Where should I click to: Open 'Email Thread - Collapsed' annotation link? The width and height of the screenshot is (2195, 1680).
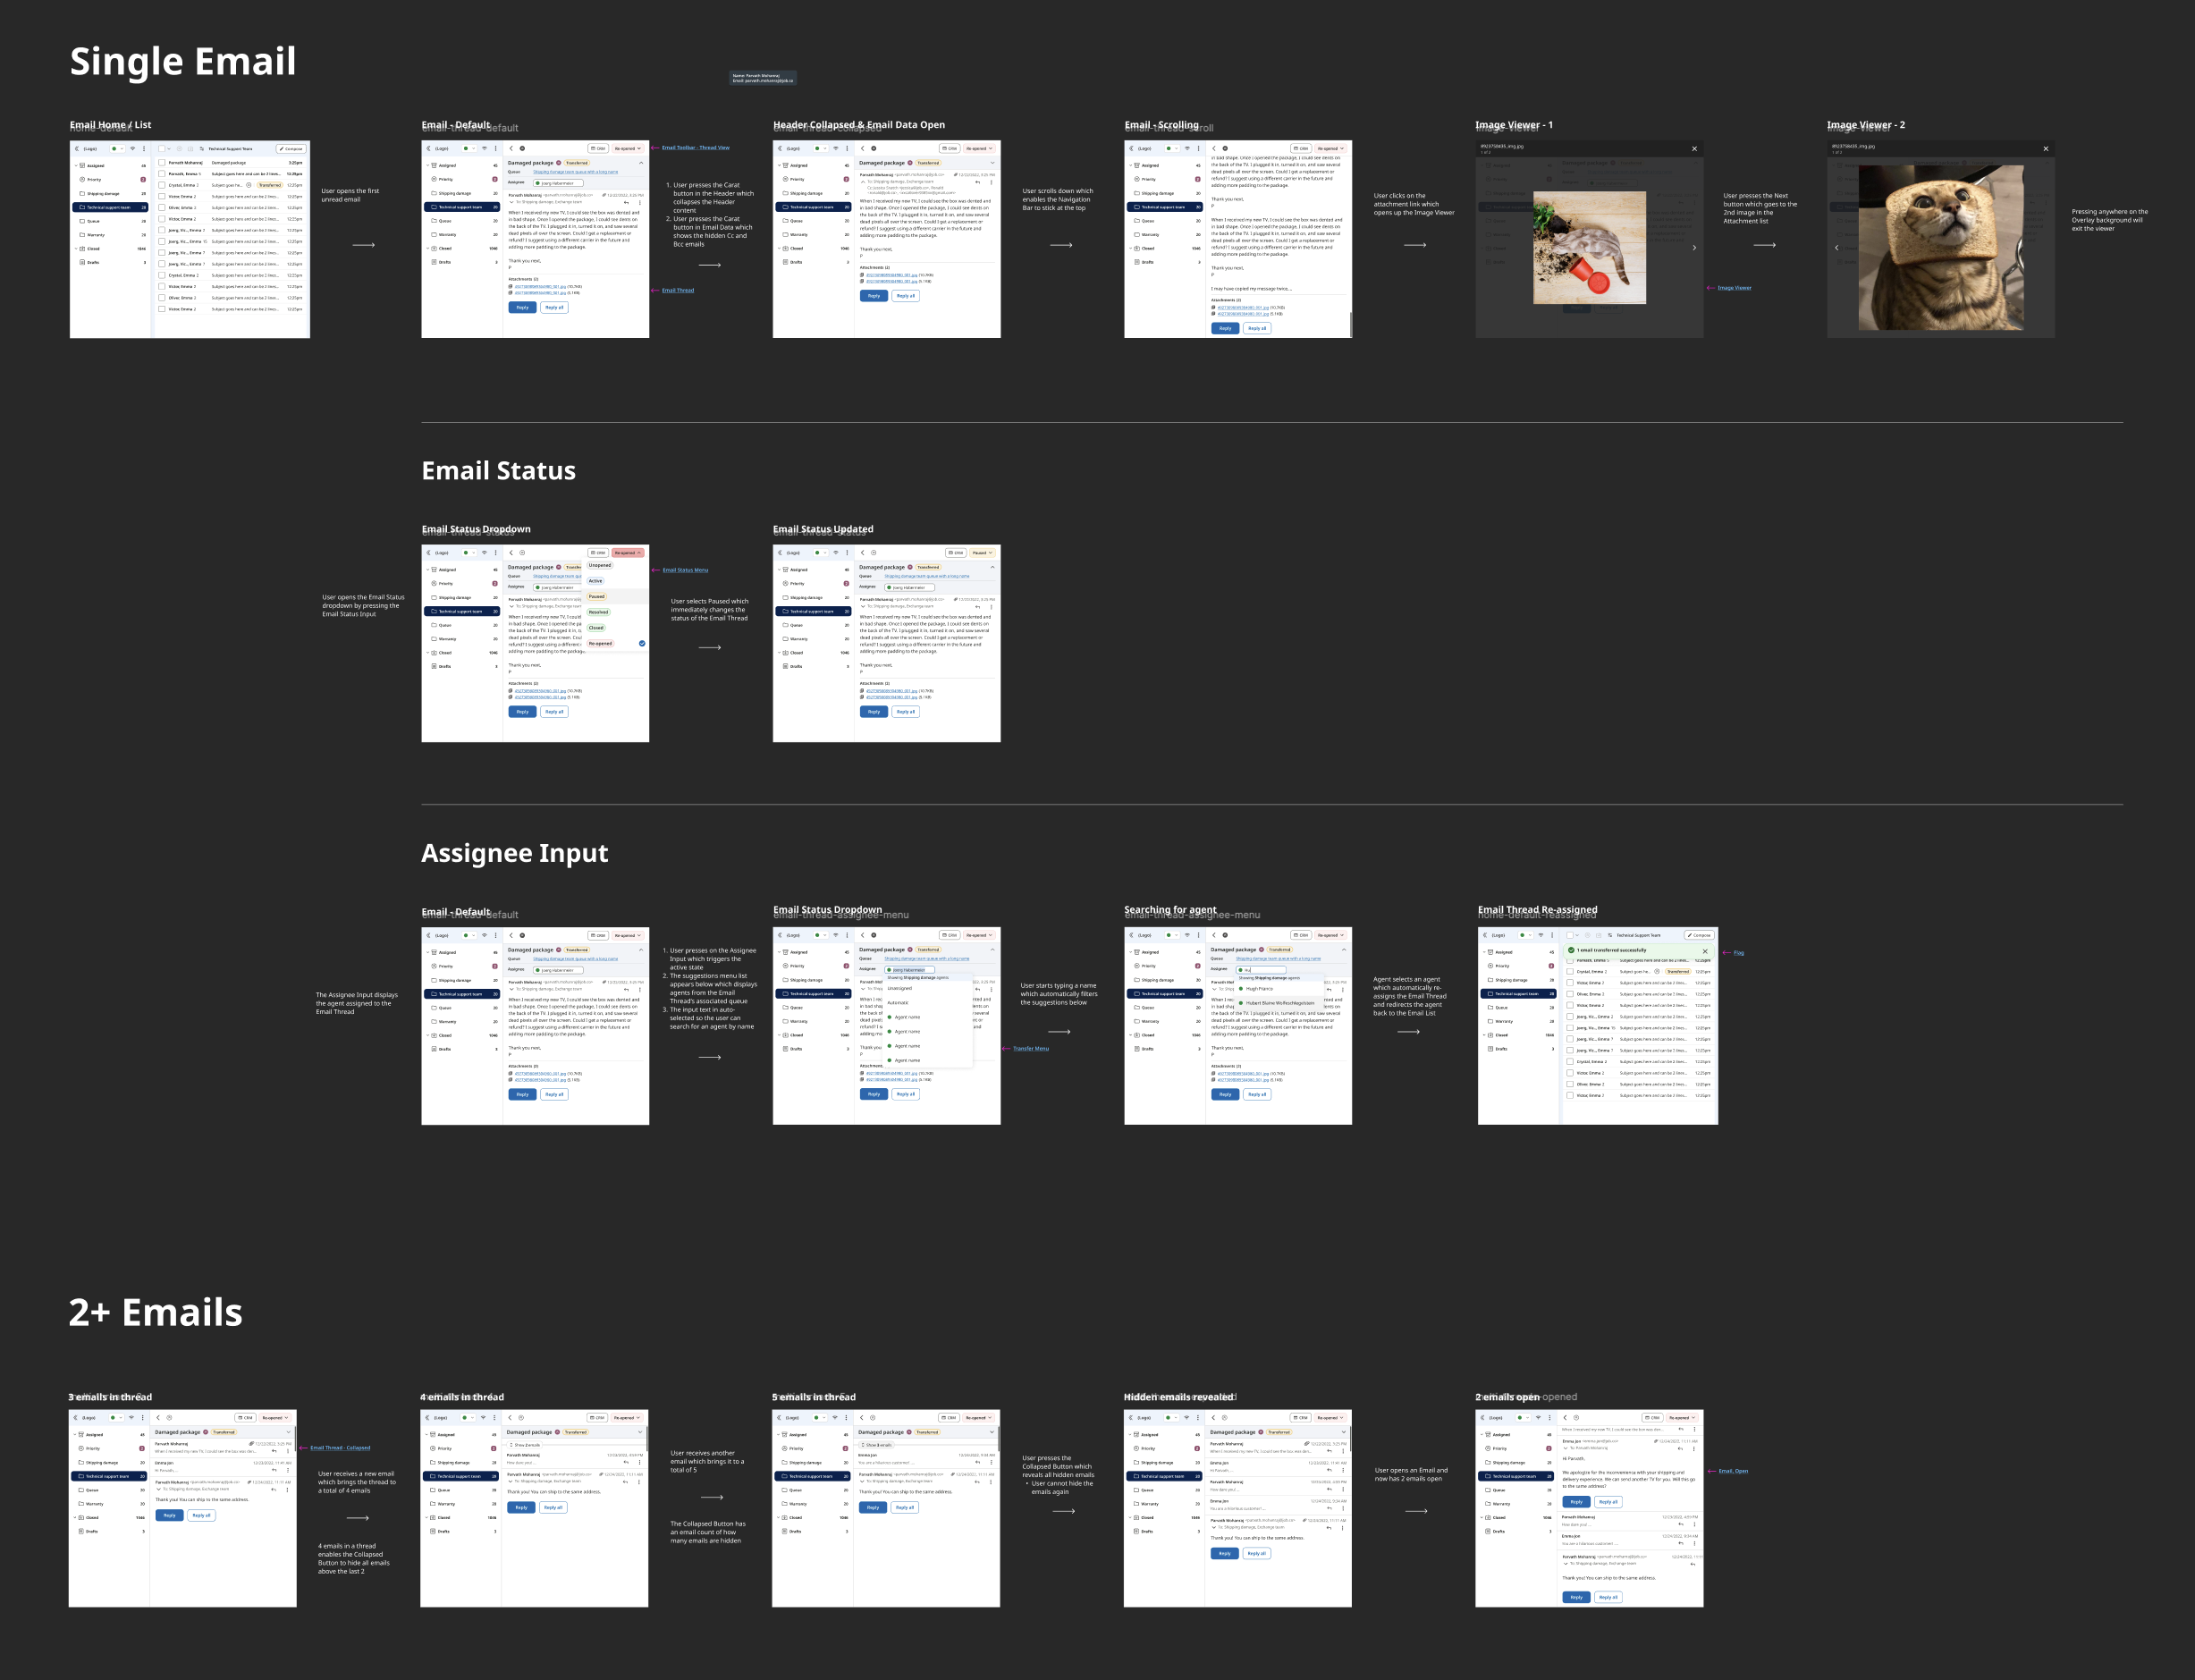point(340,1448)
